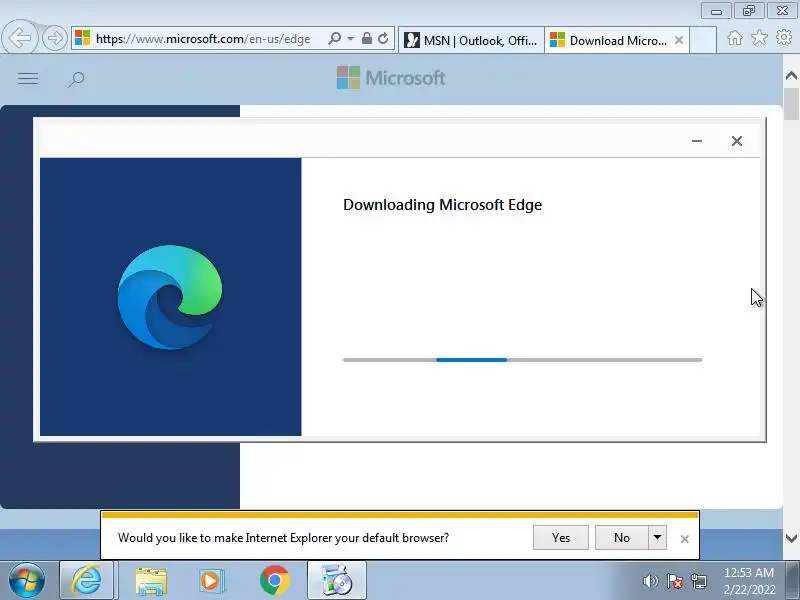The height and width of the screenshot is (600, 800).
Task: Click the vertical scrollbar thumb
Action: pyautogui.click(x=791, y=104)
